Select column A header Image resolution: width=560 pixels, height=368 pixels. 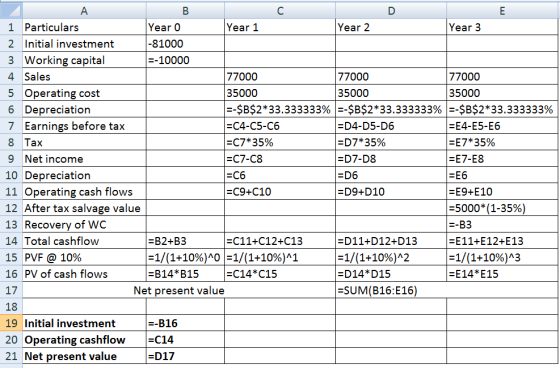(84, 11)
